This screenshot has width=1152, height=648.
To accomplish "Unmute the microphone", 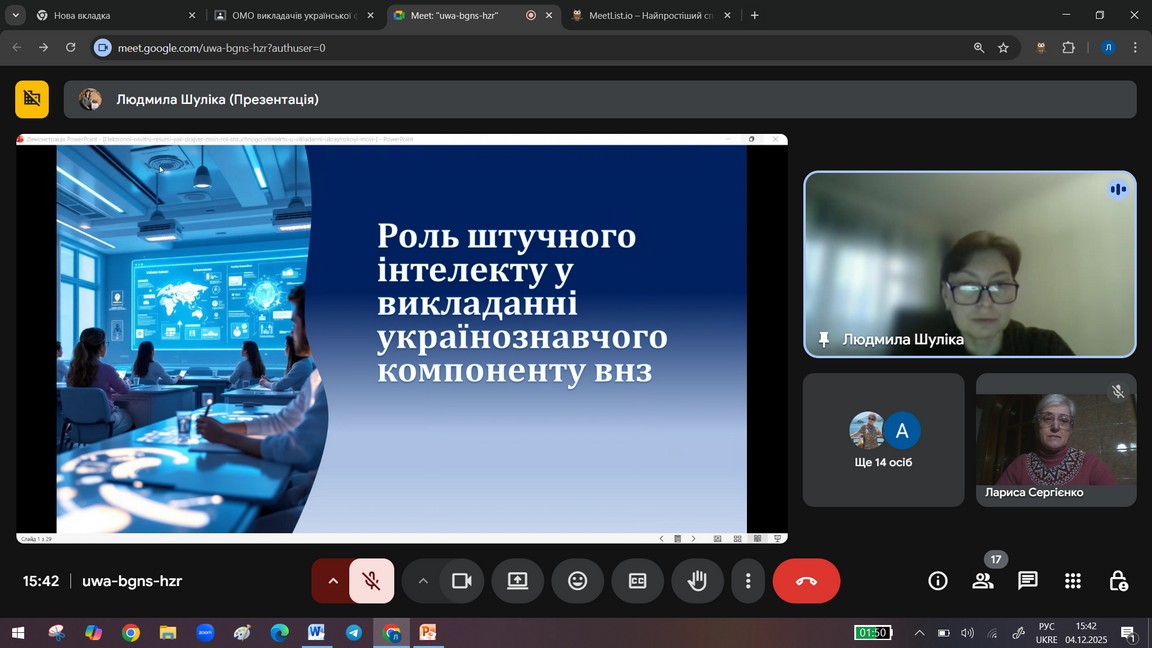I will point(371,581).
